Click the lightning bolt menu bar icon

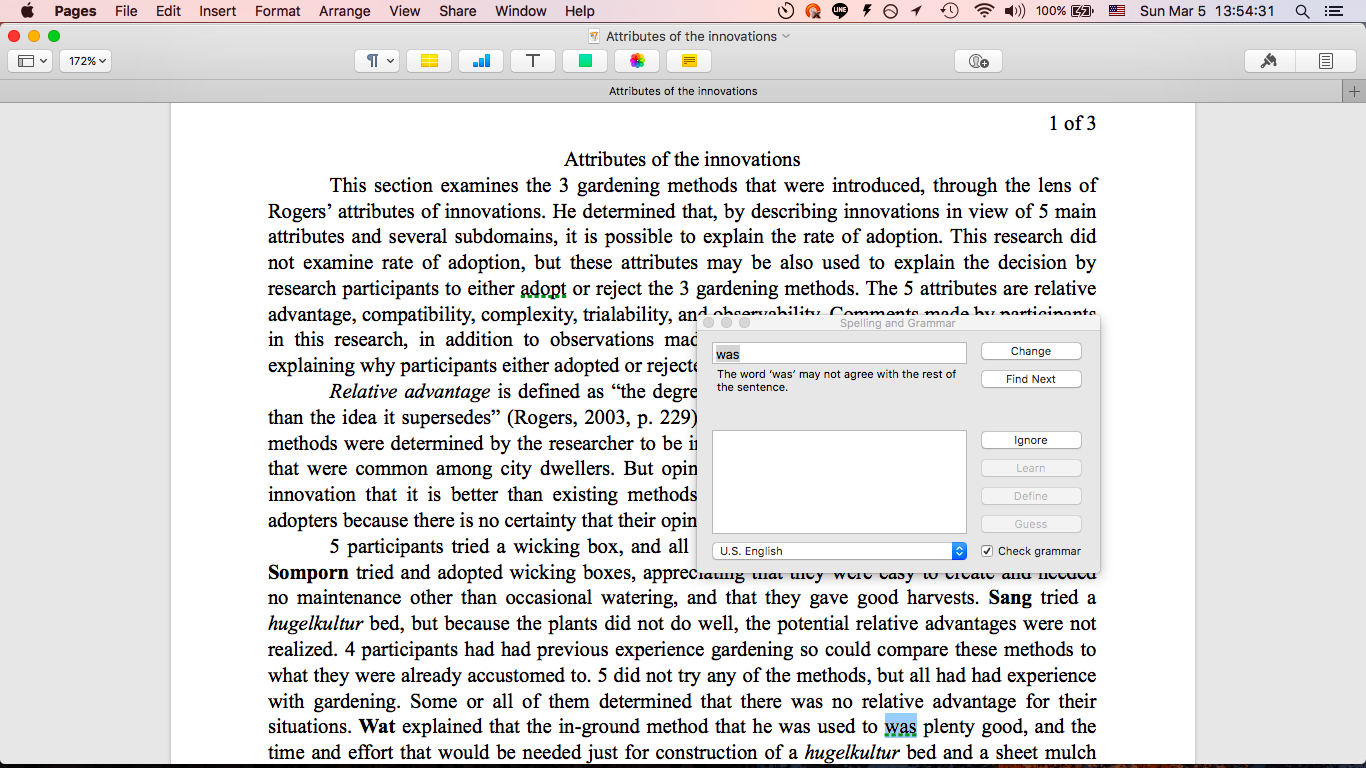[x=866, y=11]
